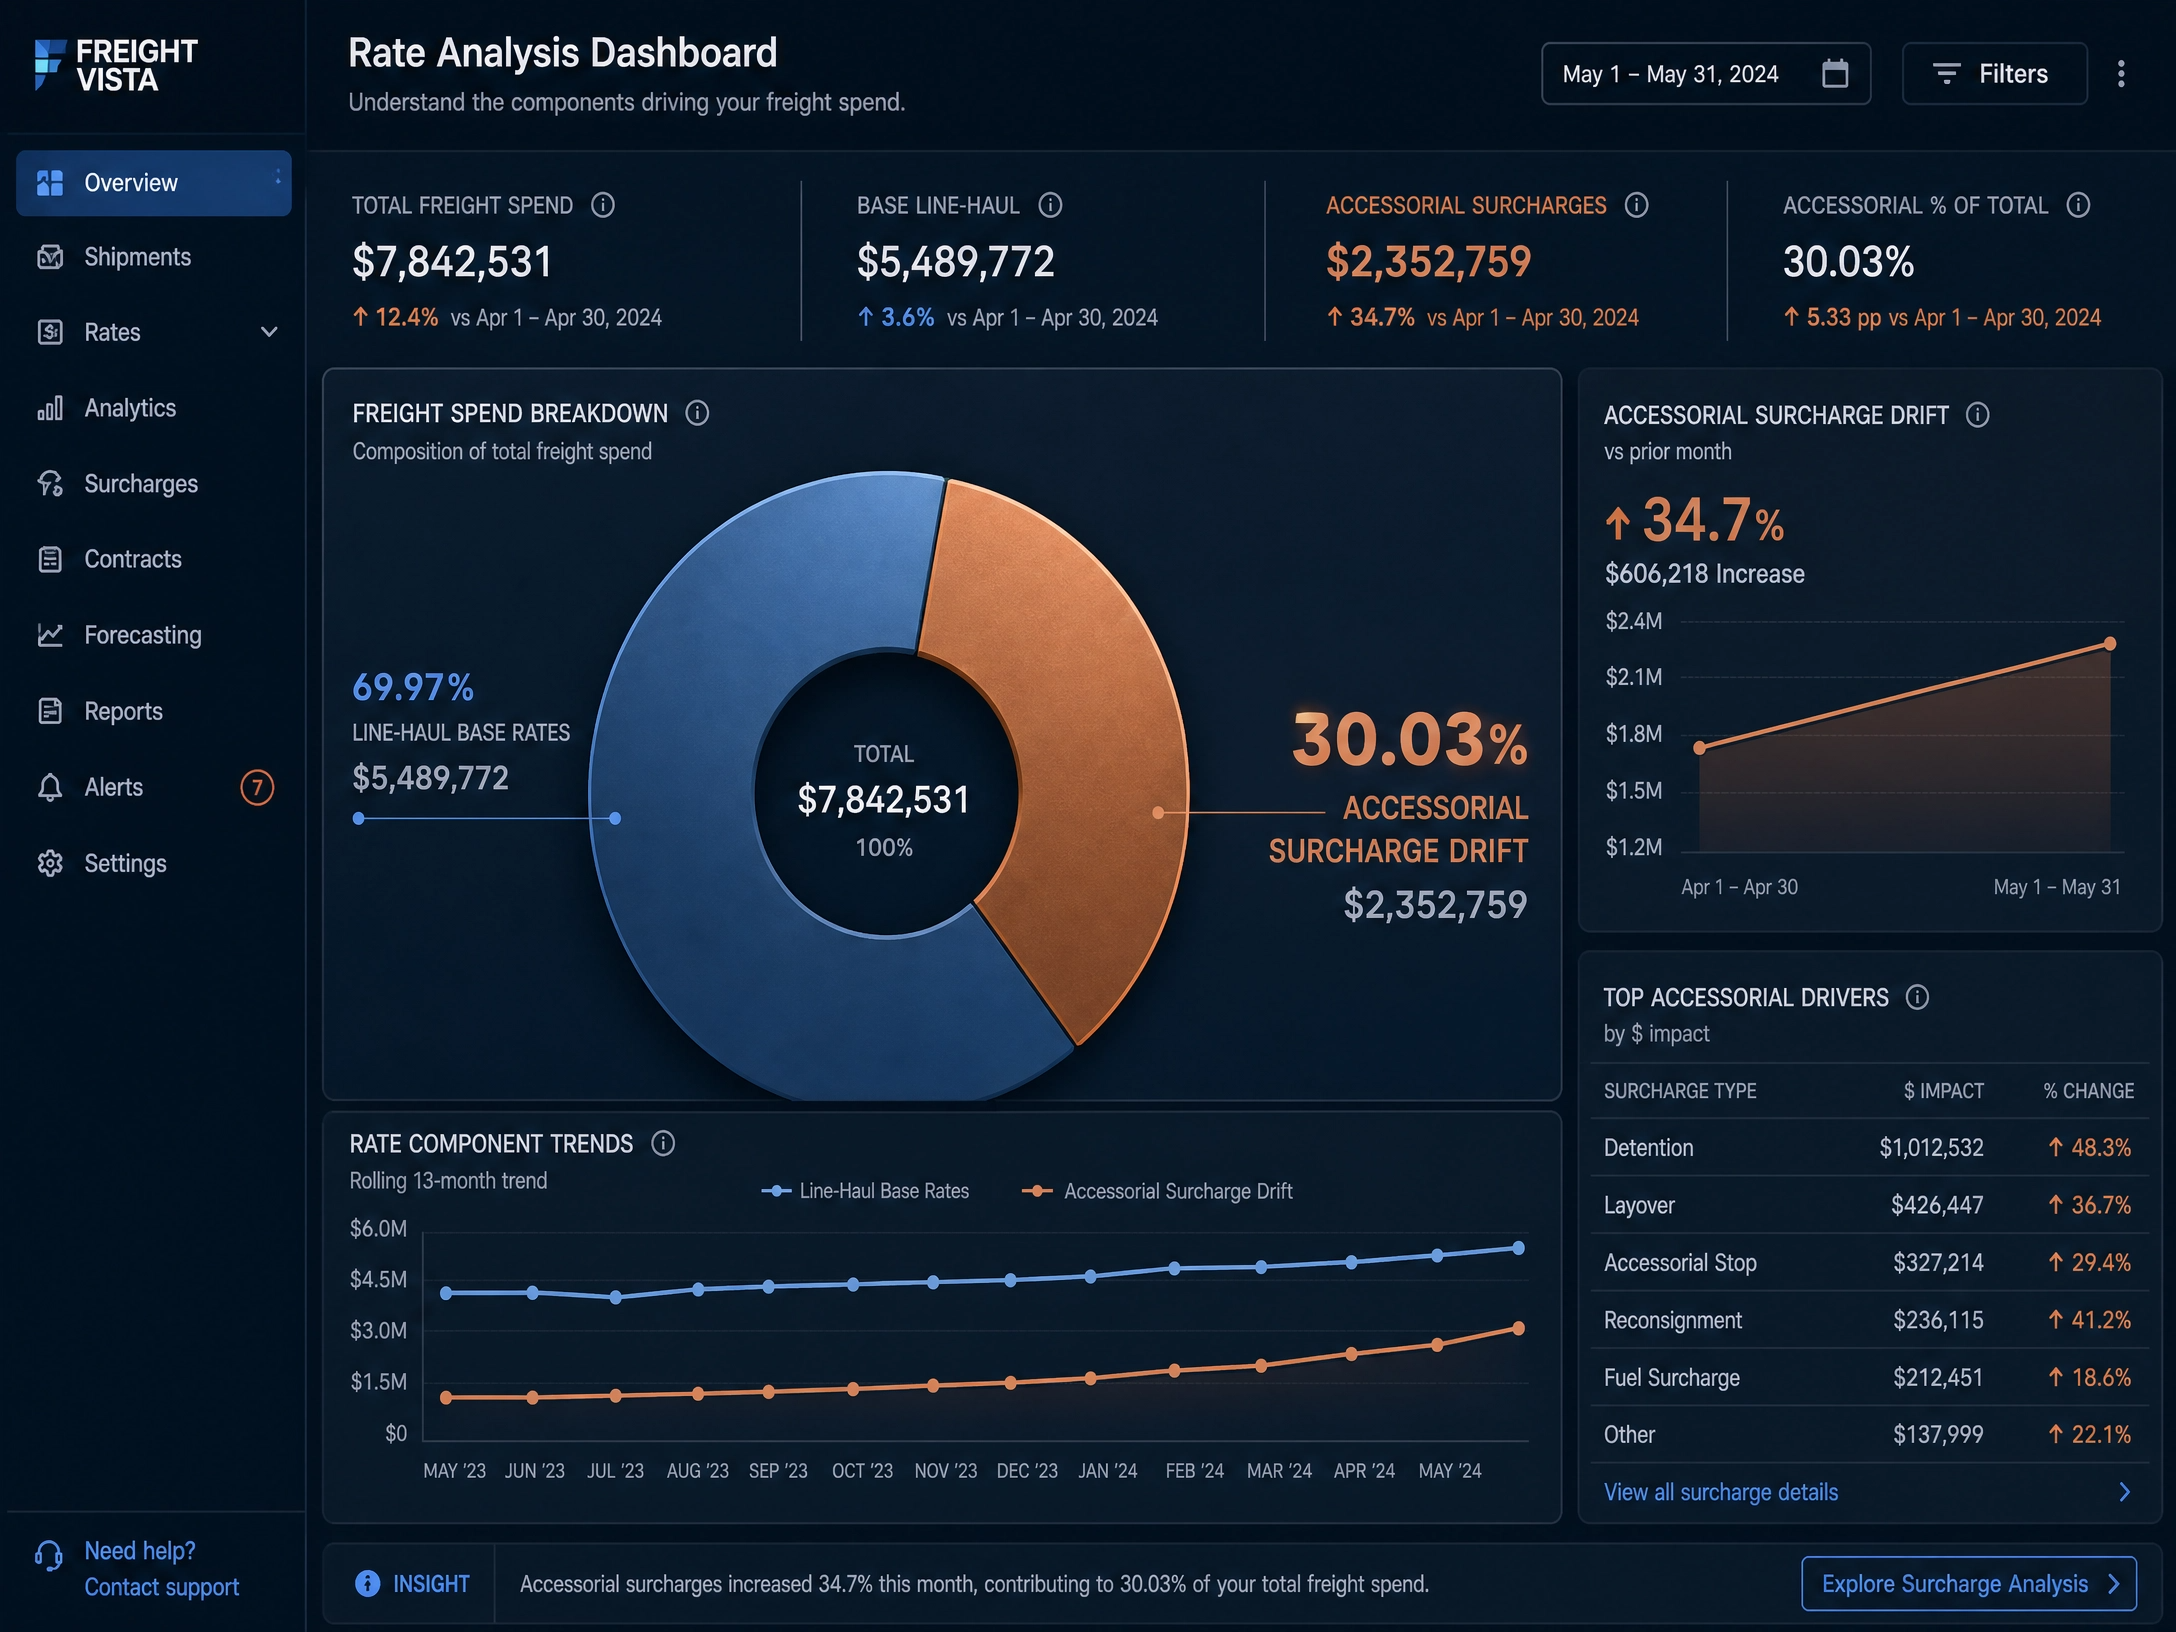Sort by the SURCHARGE TYPE column header
This screenshot has width=2176, height=1632.
[x=1680, y=1091]
